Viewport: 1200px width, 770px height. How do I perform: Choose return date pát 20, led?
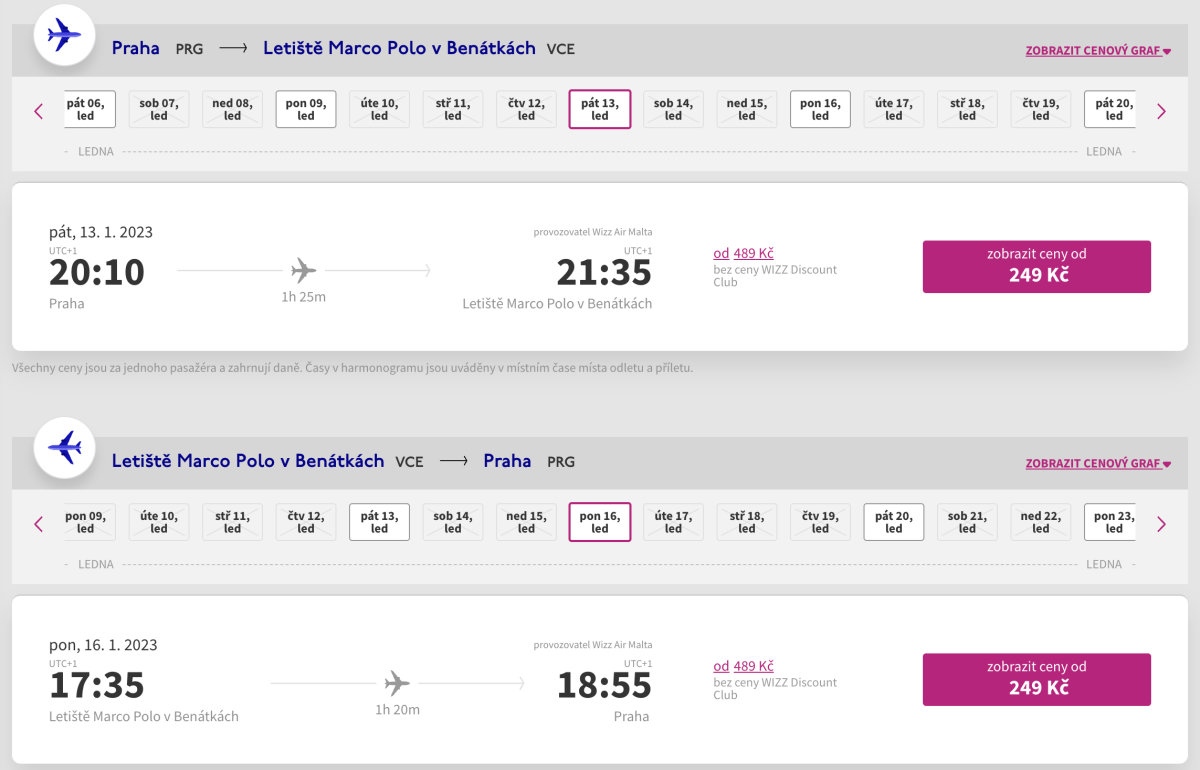[893, 522]
